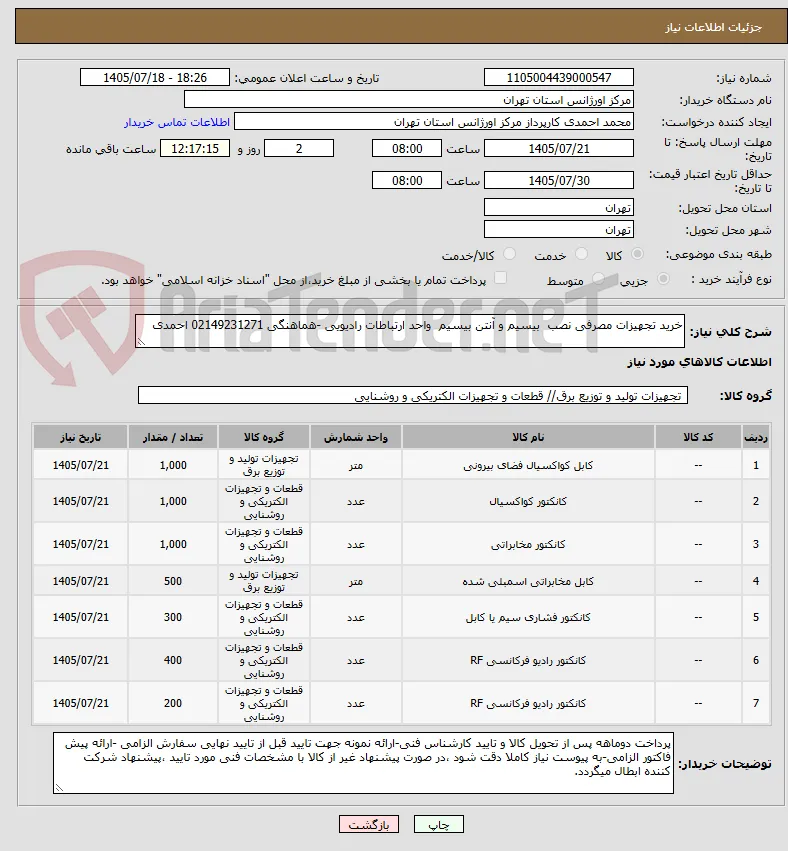Click the شرح کلی نیاز description textbox

coord(410,331)
